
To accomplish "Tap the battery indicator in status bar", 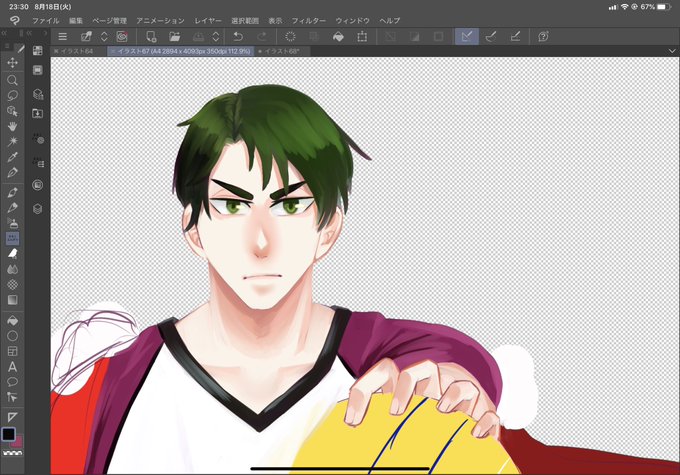I will pyautogui.click(x=664, y=7).
